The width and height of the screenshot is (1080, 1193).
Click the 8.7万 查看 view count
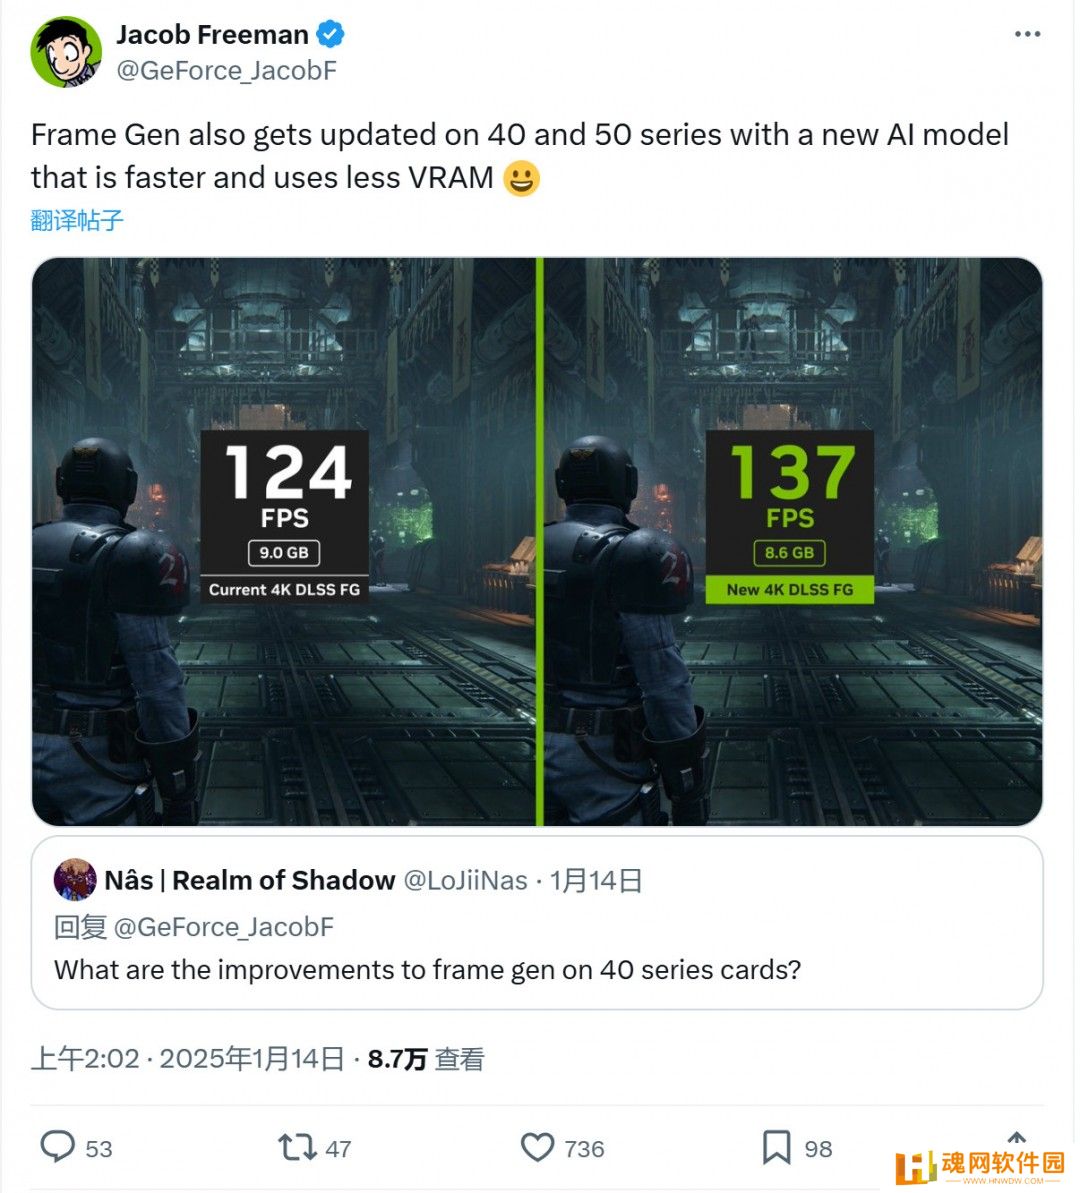pyautogui.click(x=425, y=1058)
